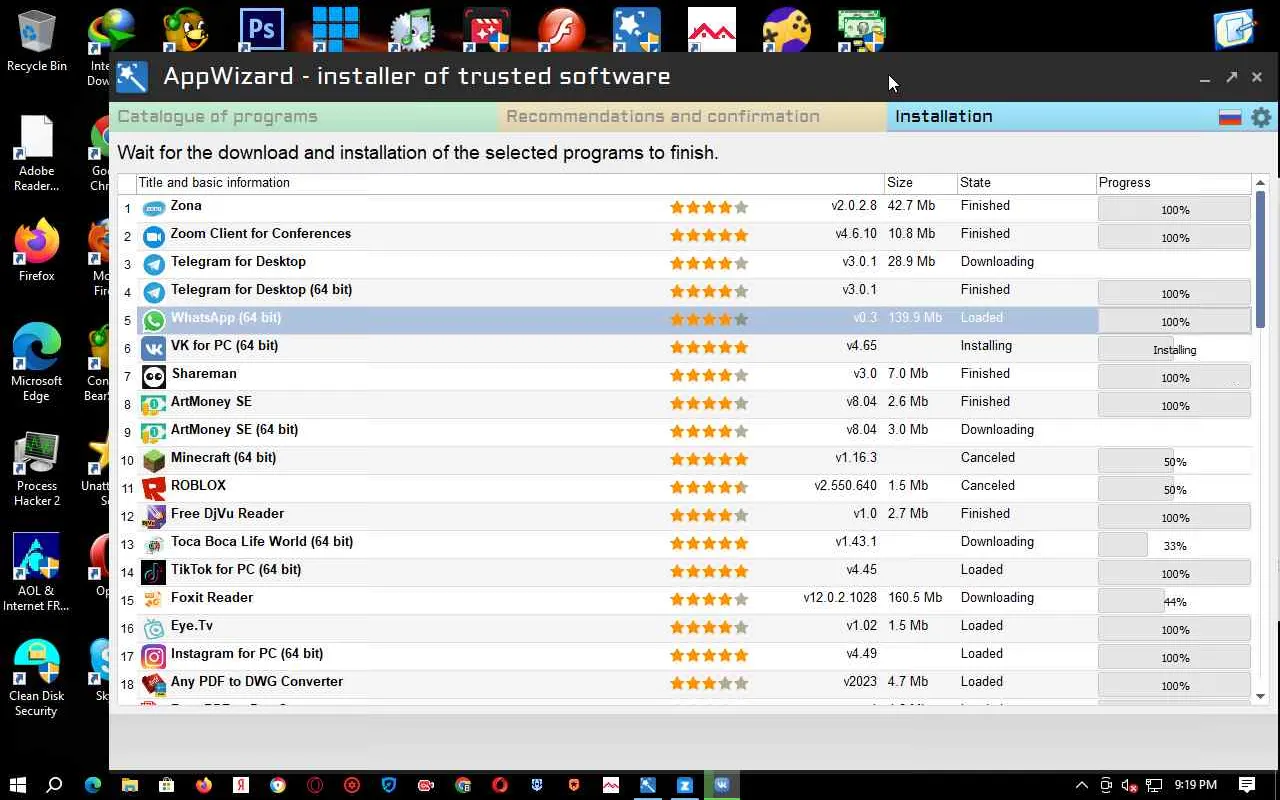Viewport: 1280px width, 800px height.
Task: Click "Downloading" state of Toca Boca row
Action: point(997,542)
